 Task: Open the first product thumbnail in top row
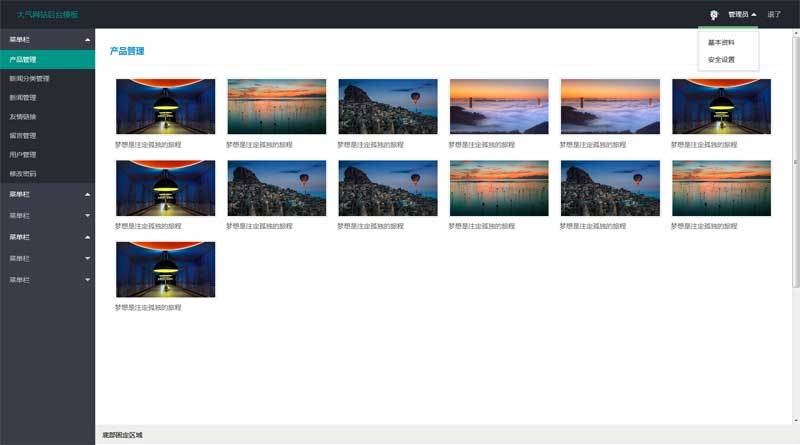click(x=166, y=106)
